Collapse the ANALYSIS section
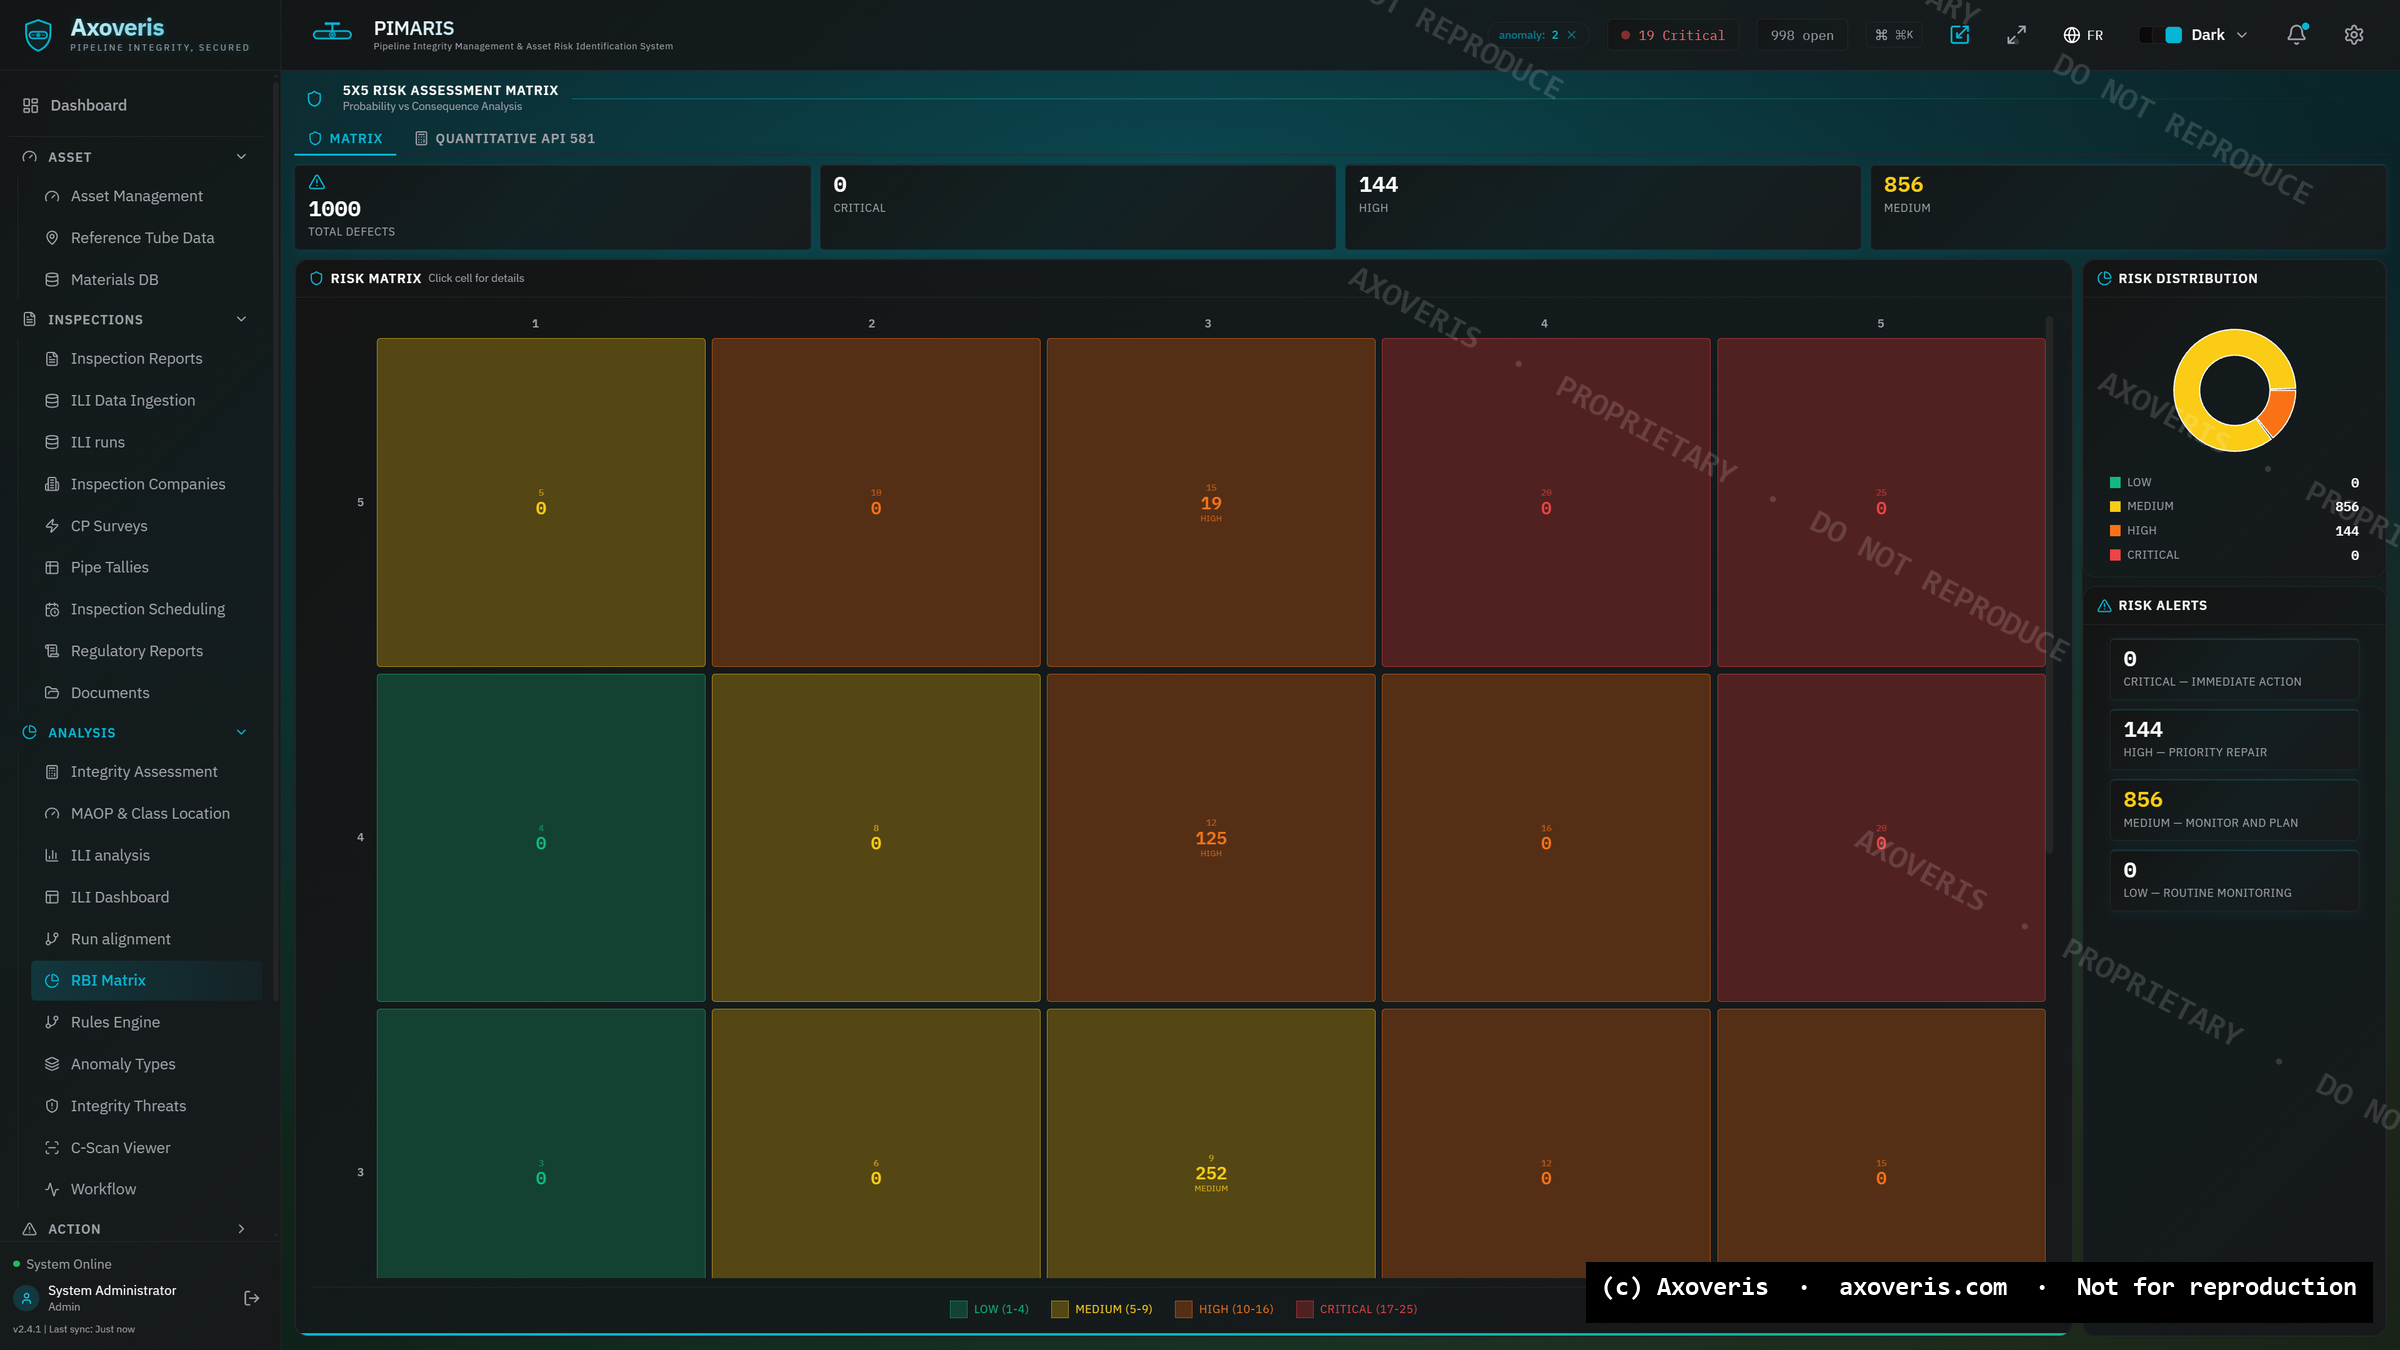Image resolution: width=2400 pixels, height=1350 pixels. click(x=241, y=733)
